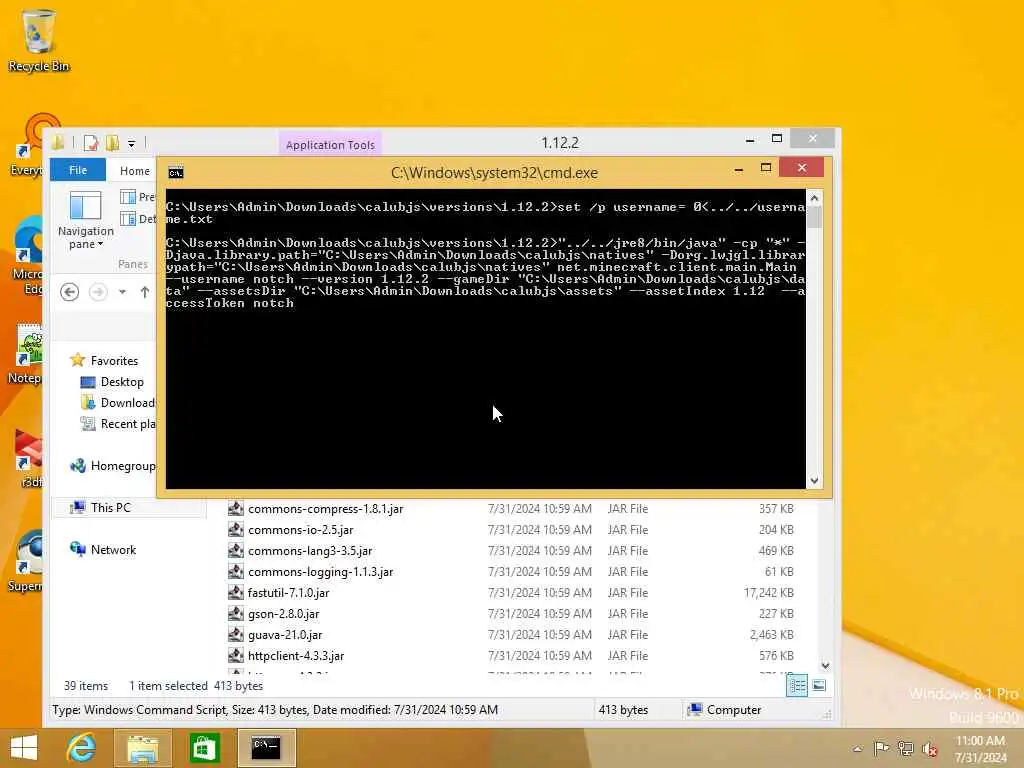
Task: Switch to the Home ribbon tab
Action: pos(135,170)
